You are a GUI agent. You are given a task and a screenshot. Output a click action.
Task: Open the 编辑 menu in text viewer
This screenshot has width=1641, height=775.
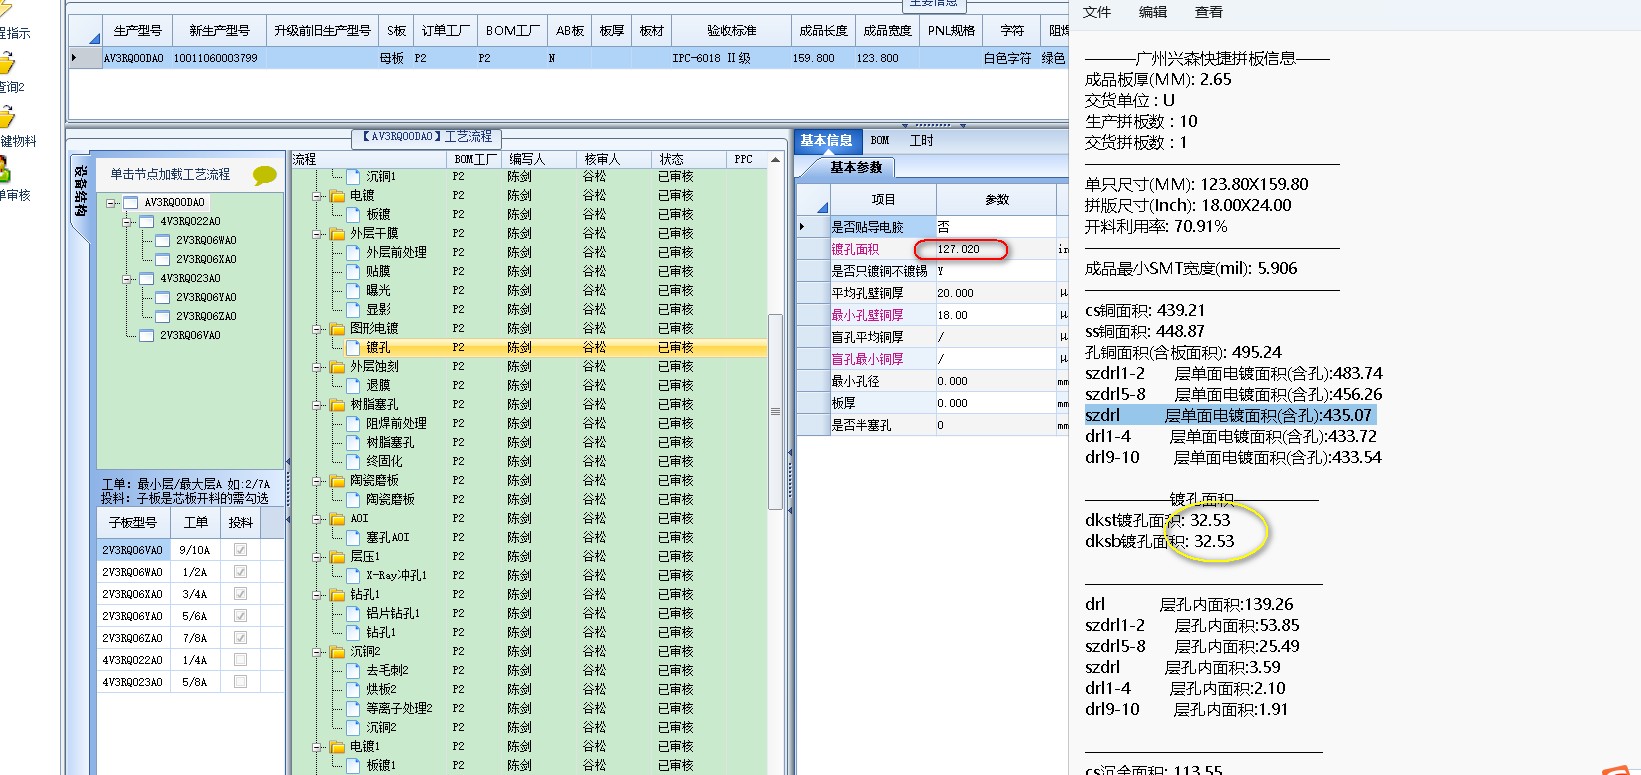pyautogui.click(x=1153, y=12)
